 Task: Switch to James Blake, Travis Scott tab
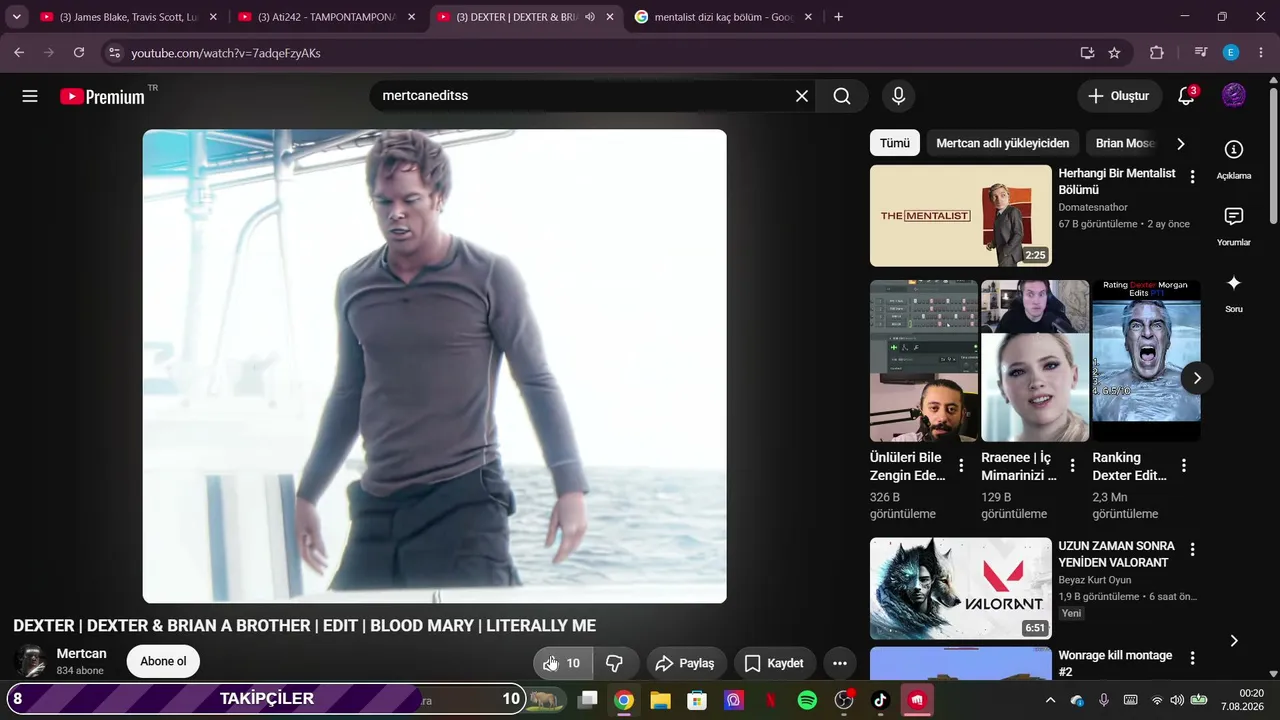coord(129,17)
